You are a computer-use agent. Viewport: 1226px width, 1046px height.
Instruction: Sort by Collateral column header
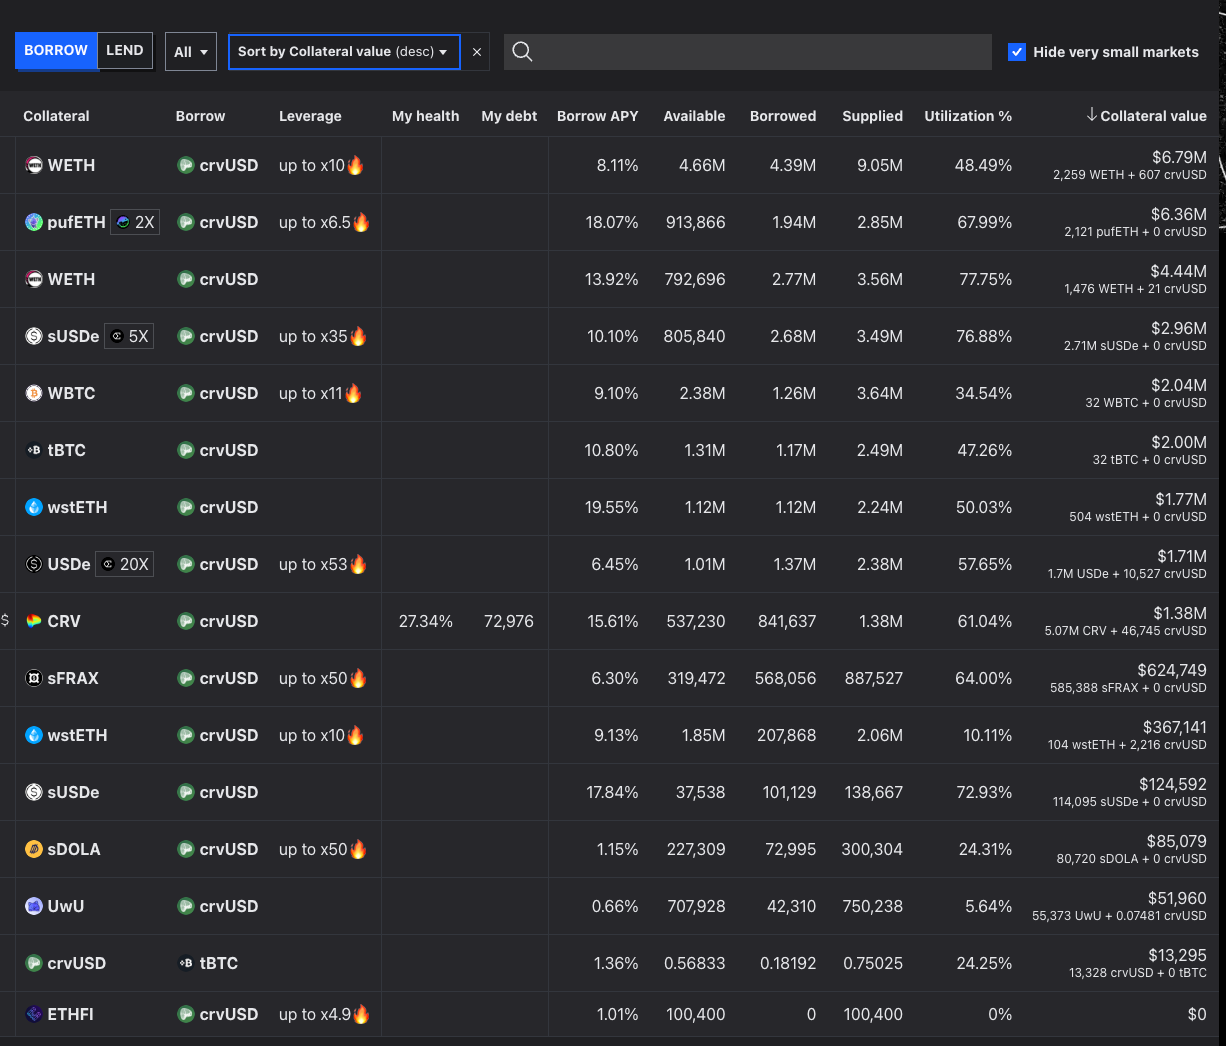(56, 116)
